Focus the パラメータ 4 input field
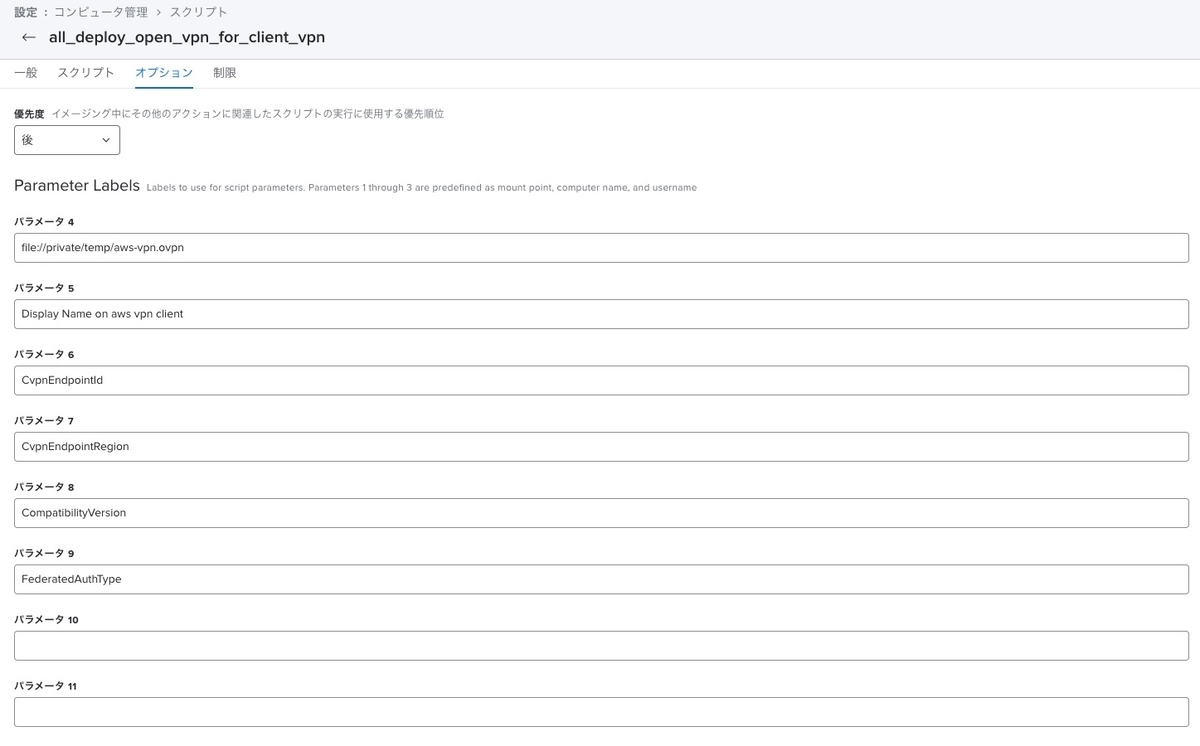Image resolution: width=1200 pixels, height=746 pixels. point(601,248)
